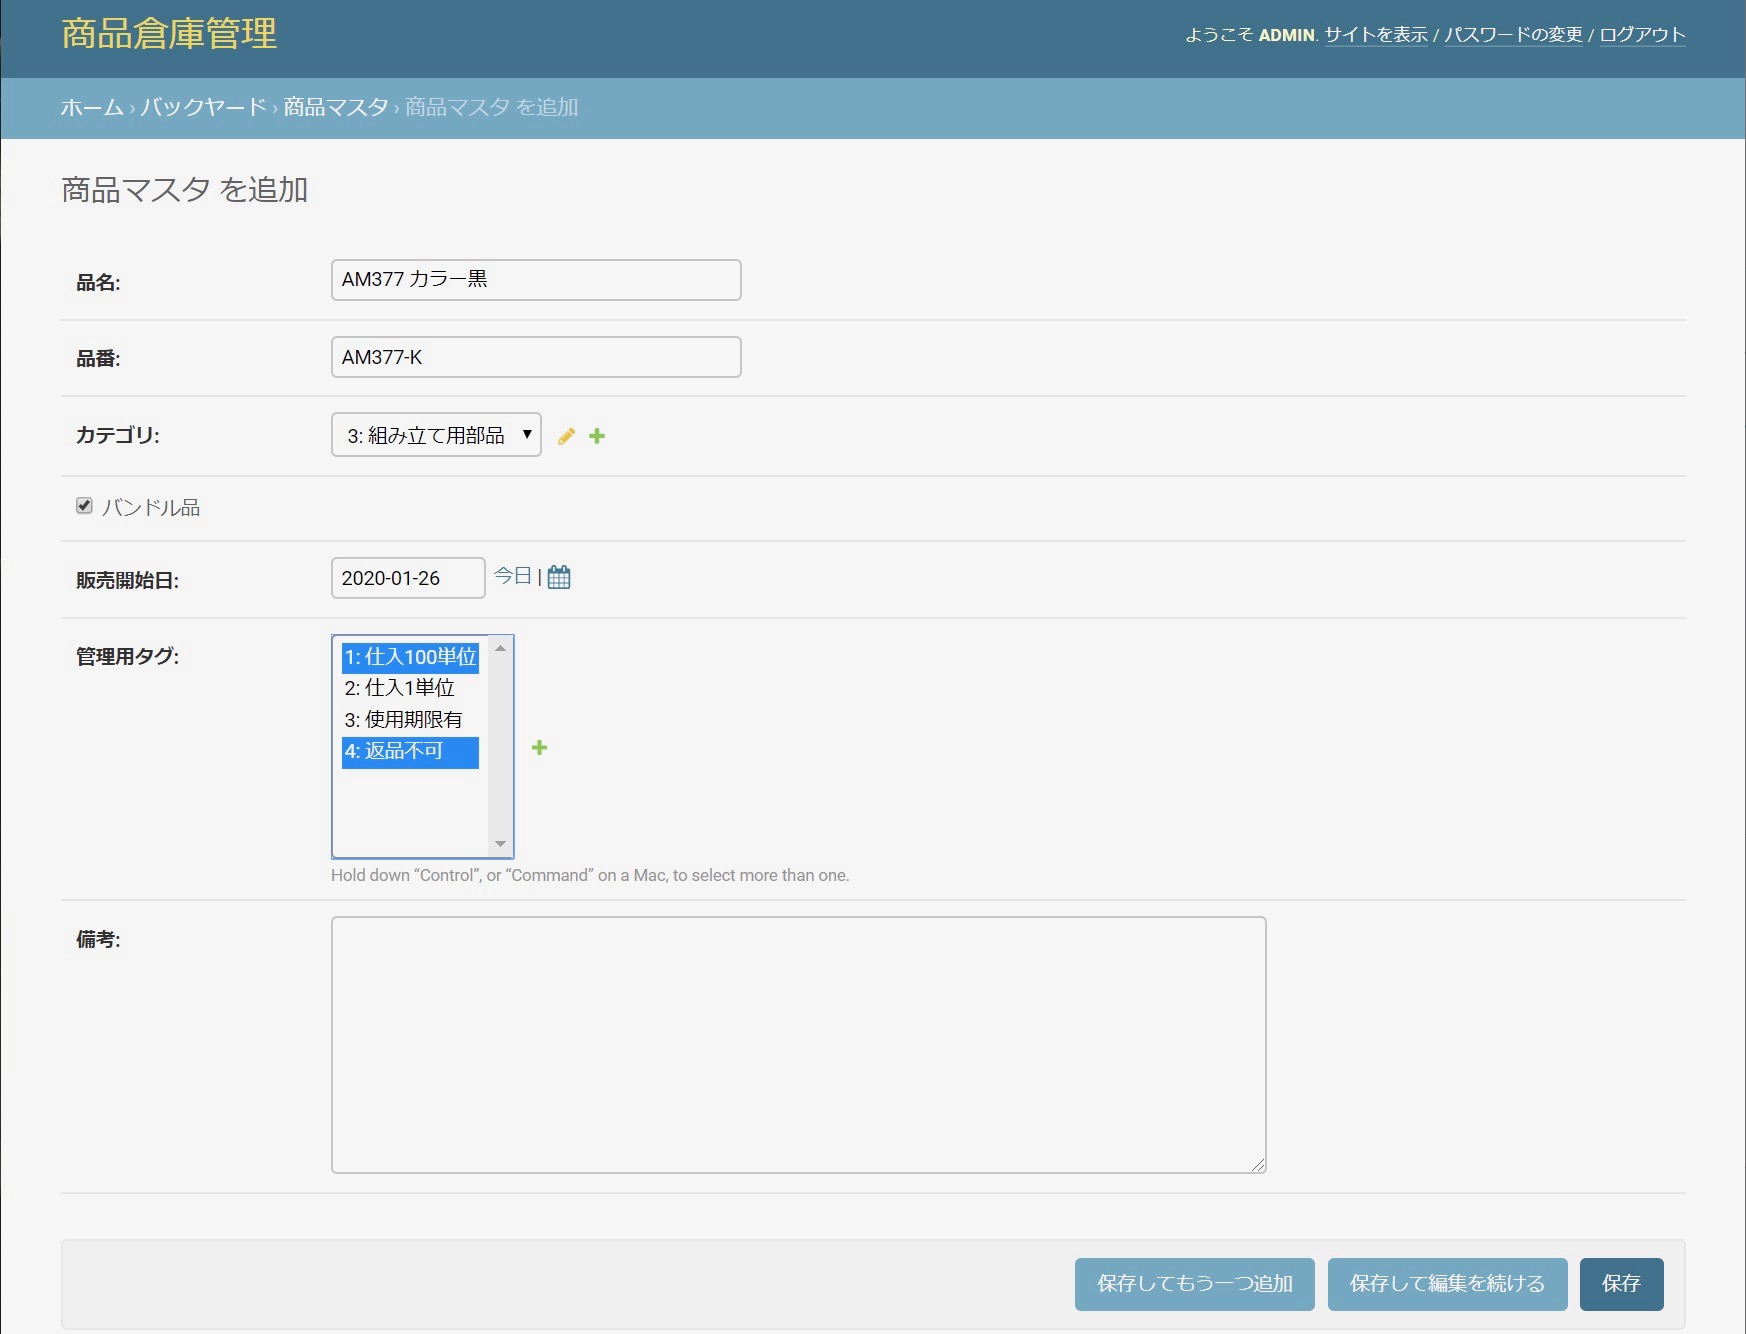Open the calendar date picker icon
Image resolution: width=1746 pixels, height=1334 pixels.
[x=559, y=577]
